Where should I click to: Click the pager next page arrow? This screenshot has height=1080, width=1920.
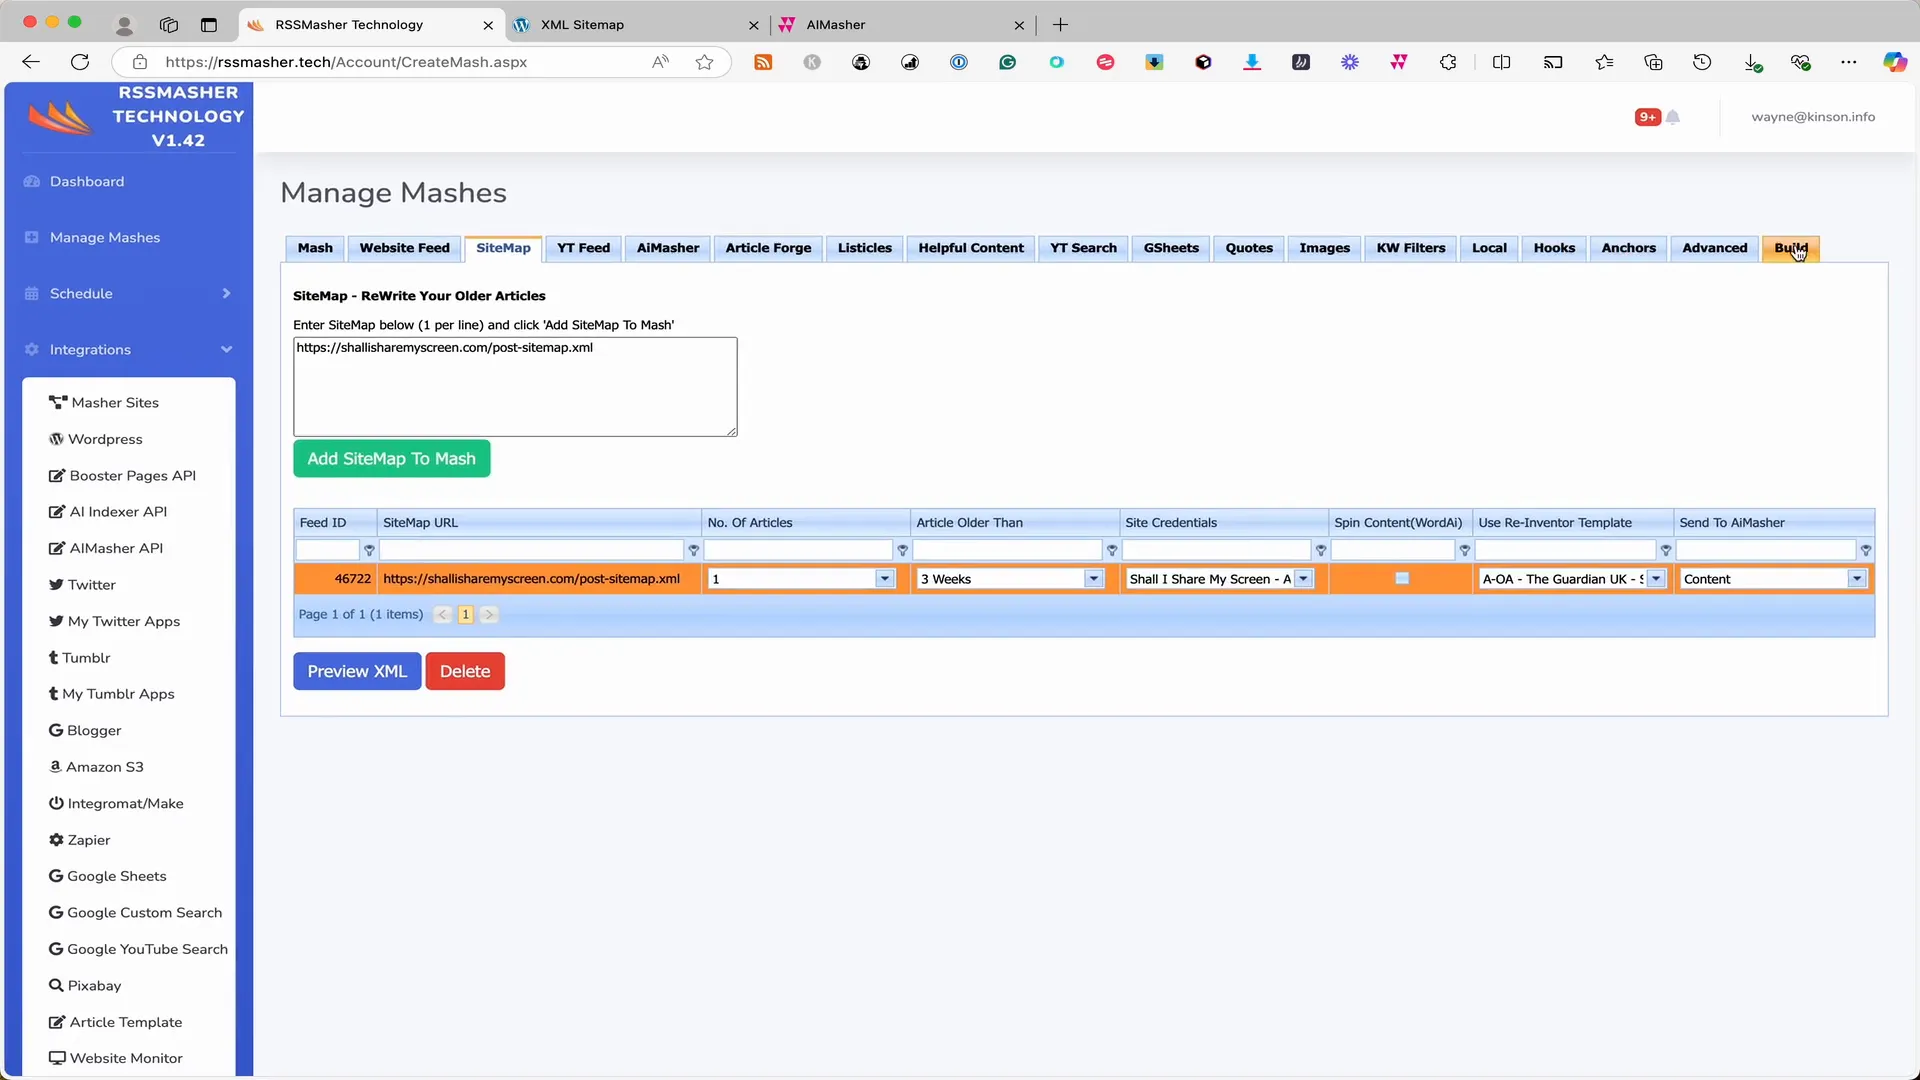[x=489, y=615]
